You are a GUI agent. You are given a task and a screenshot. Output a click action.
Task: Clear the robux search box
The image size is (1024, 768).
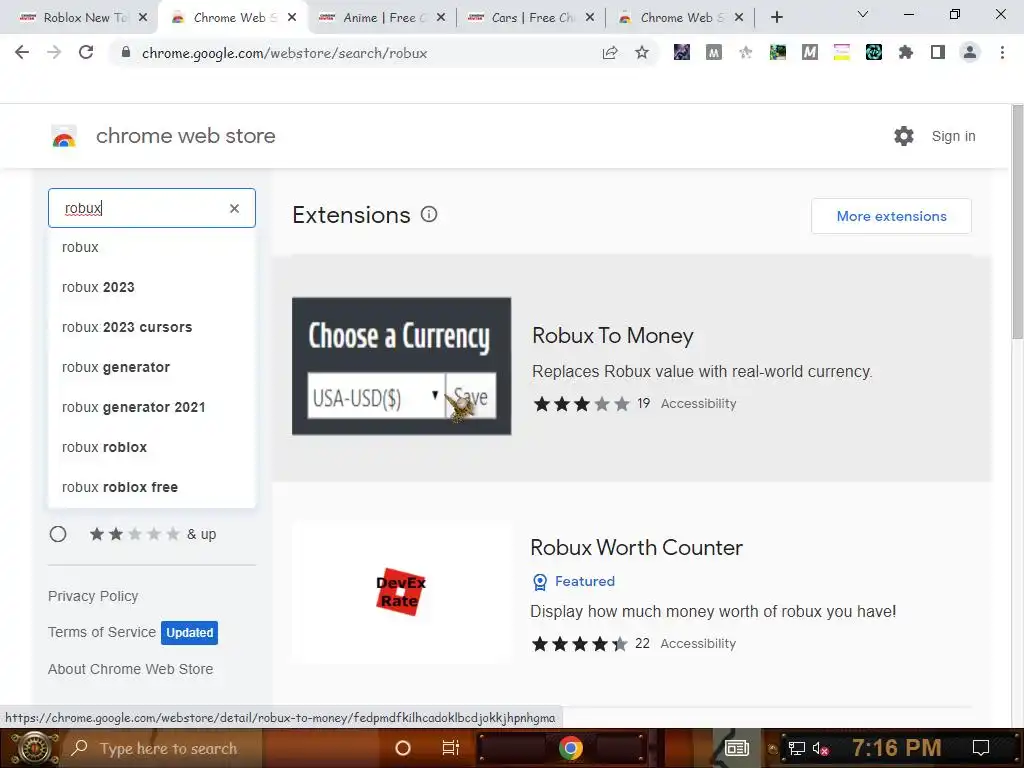(x=234, y=208)
